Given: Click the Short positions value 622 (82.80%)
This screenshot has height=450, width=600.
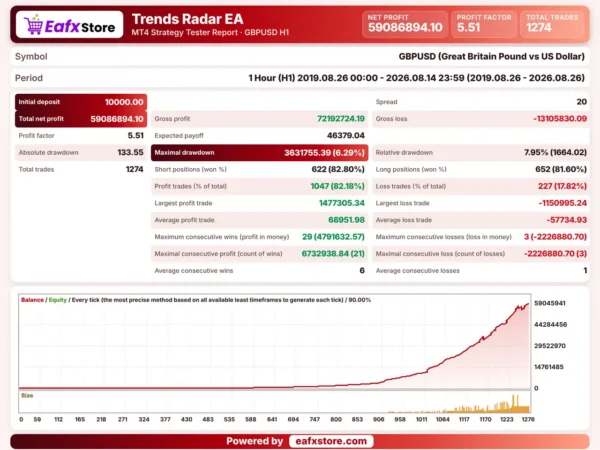Looking at the screenshot, I should pos(338,169).
